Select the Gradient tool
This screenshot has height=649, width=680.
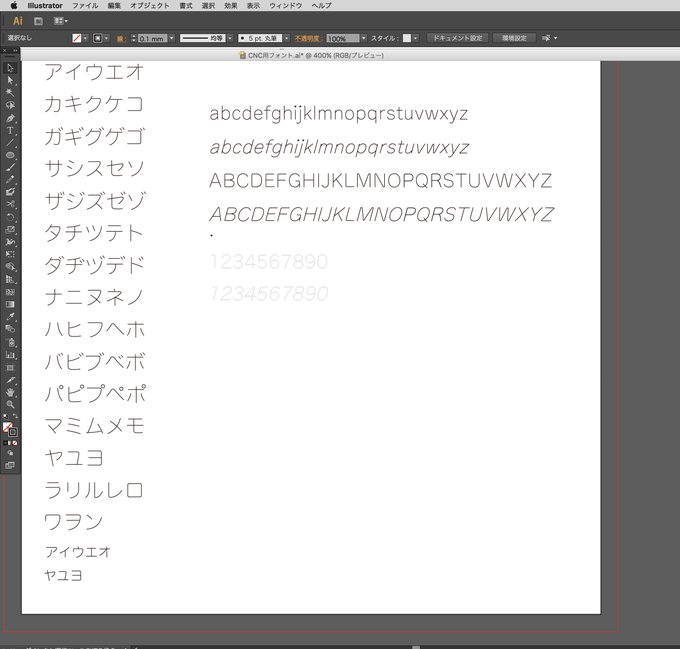pyautogui.click(x=10, y=304)
